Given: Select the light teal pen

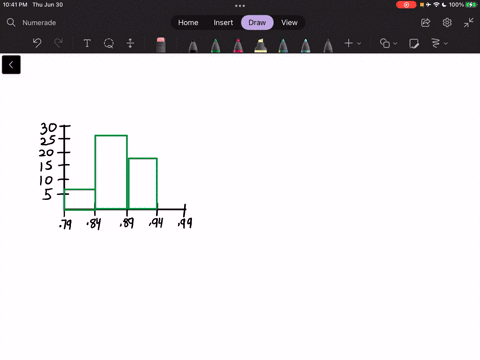Looking at the screenshot, I should (305, 46).
